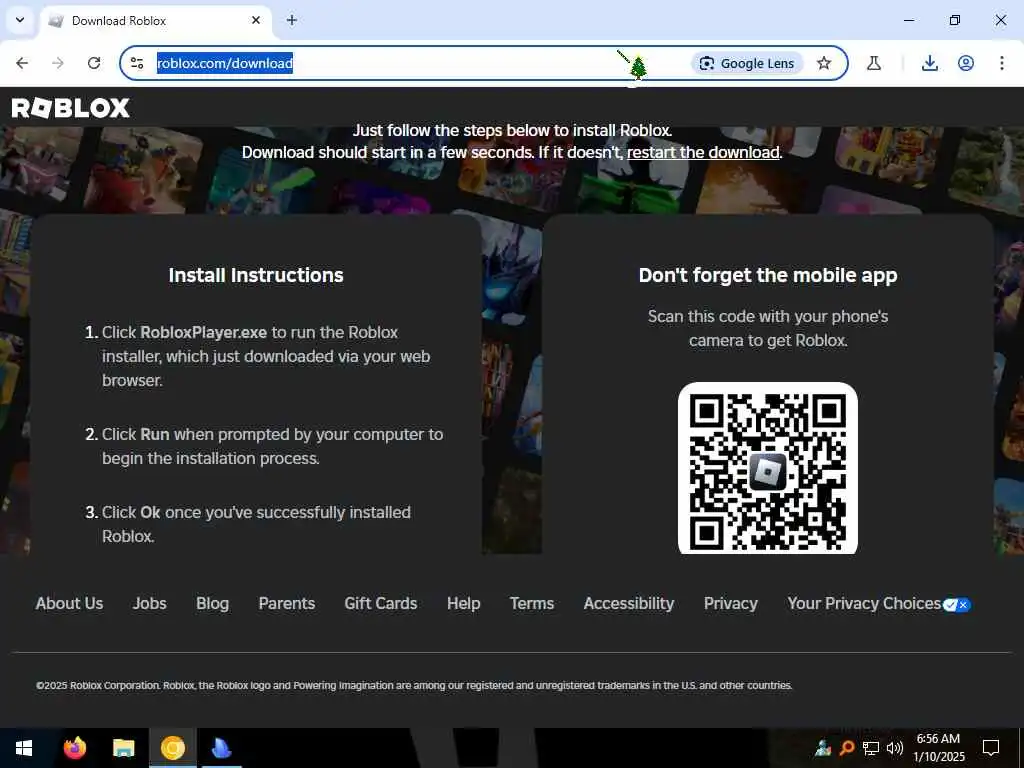Open Chrome Labs flask icon
1024x768 pixels.
click(x=874, y=63)
